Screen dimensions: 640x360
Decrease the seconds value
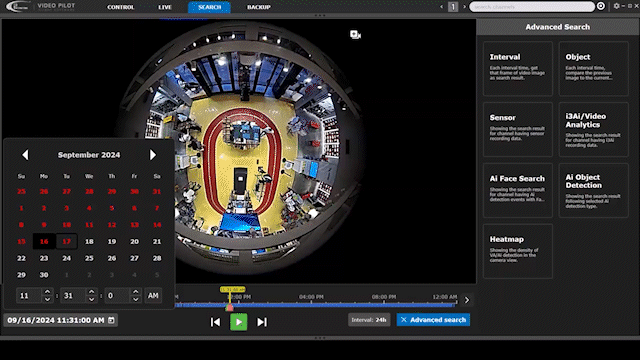point(136,299)
